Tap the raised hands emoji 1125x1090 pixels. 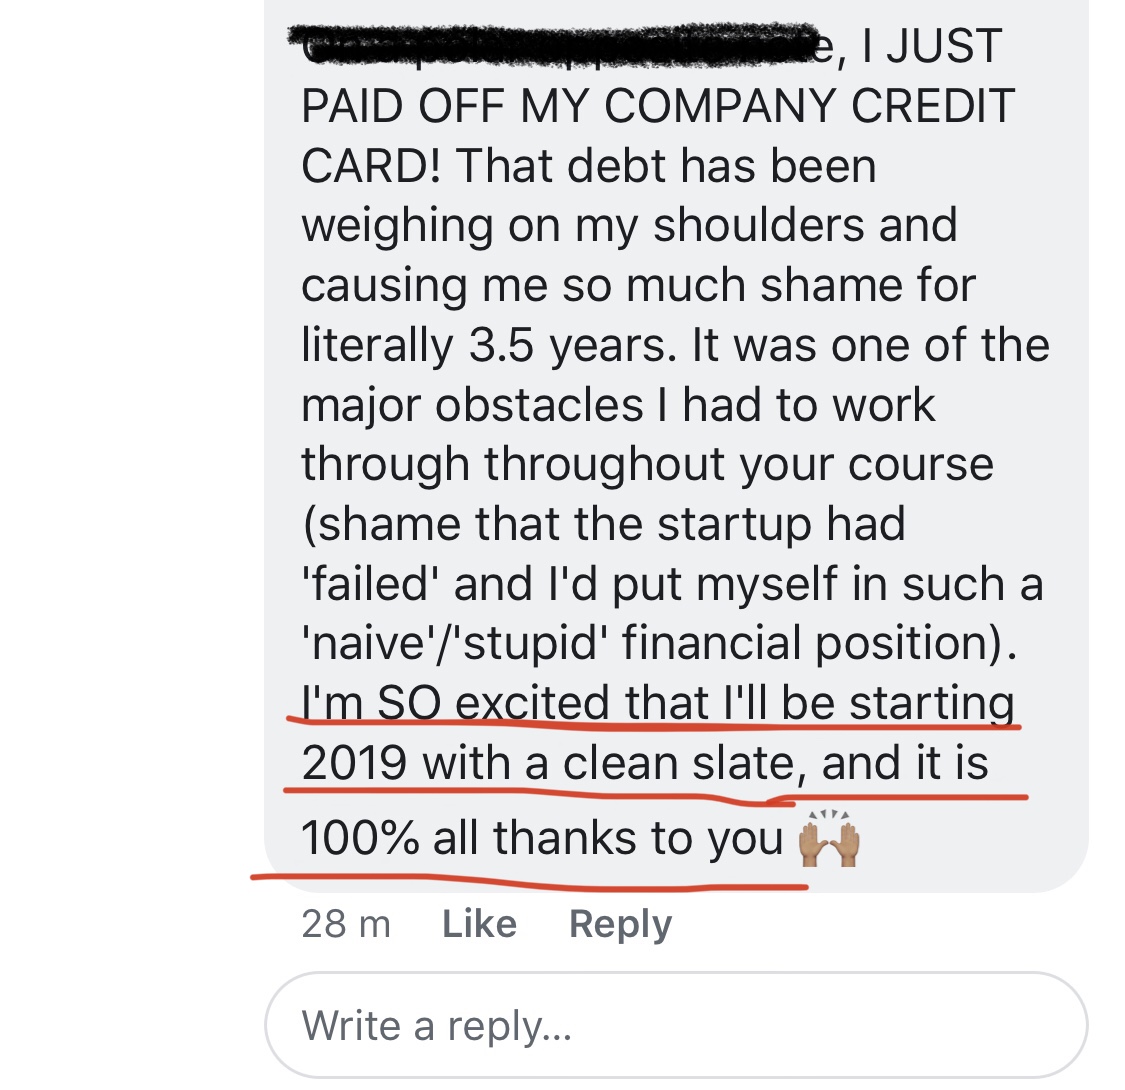coord(830,840)
